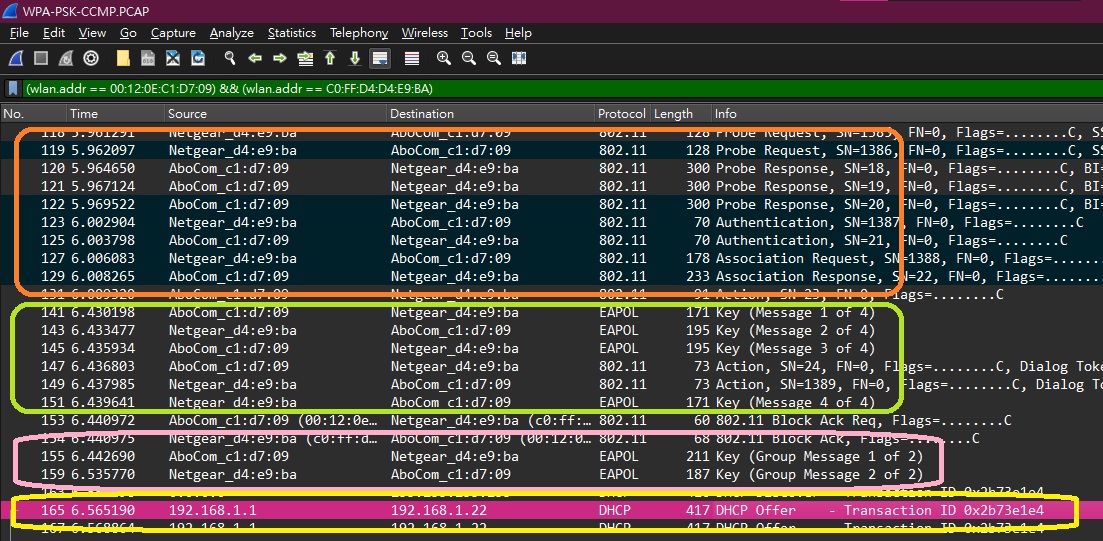
Task: Click into the wlan.addr display filter field
Action: pos(563,89)
